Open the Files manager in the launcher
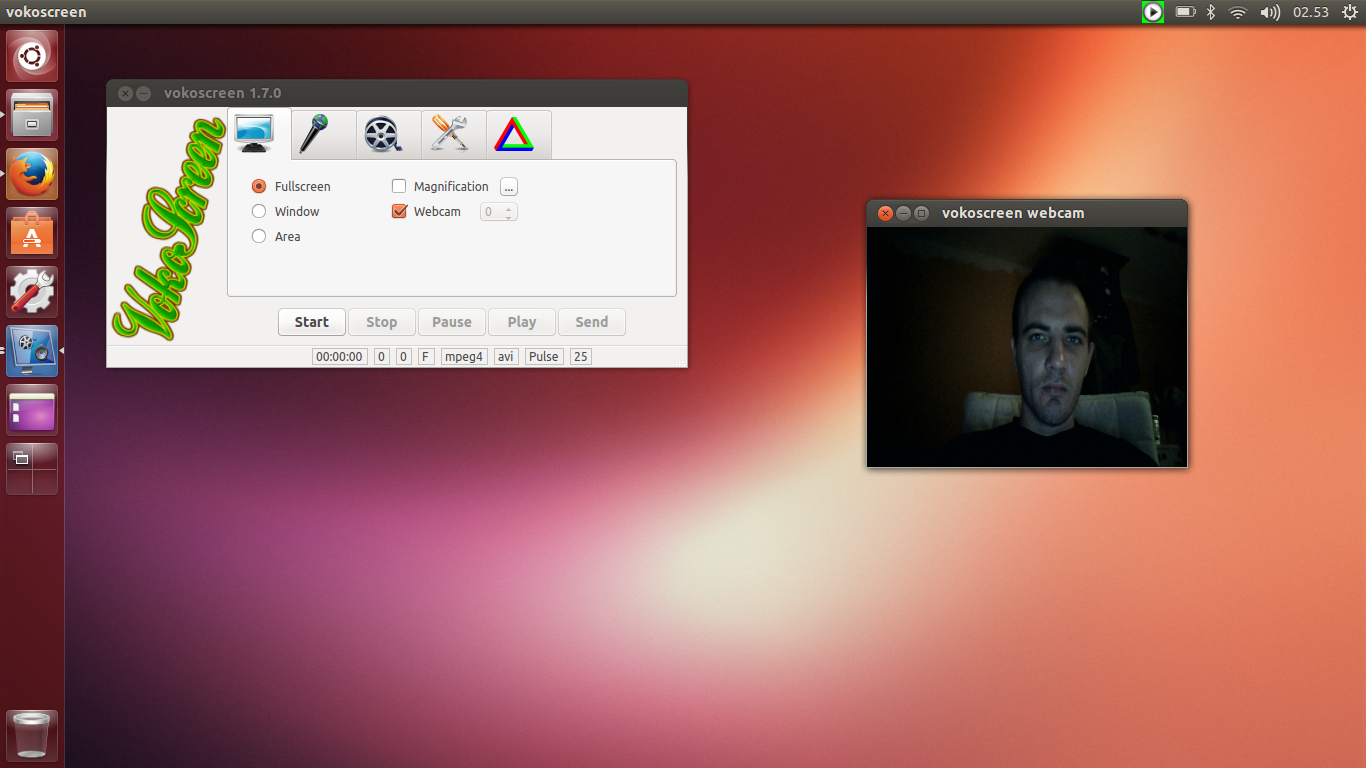The image size is (1366, 768). tap(32, 115)
